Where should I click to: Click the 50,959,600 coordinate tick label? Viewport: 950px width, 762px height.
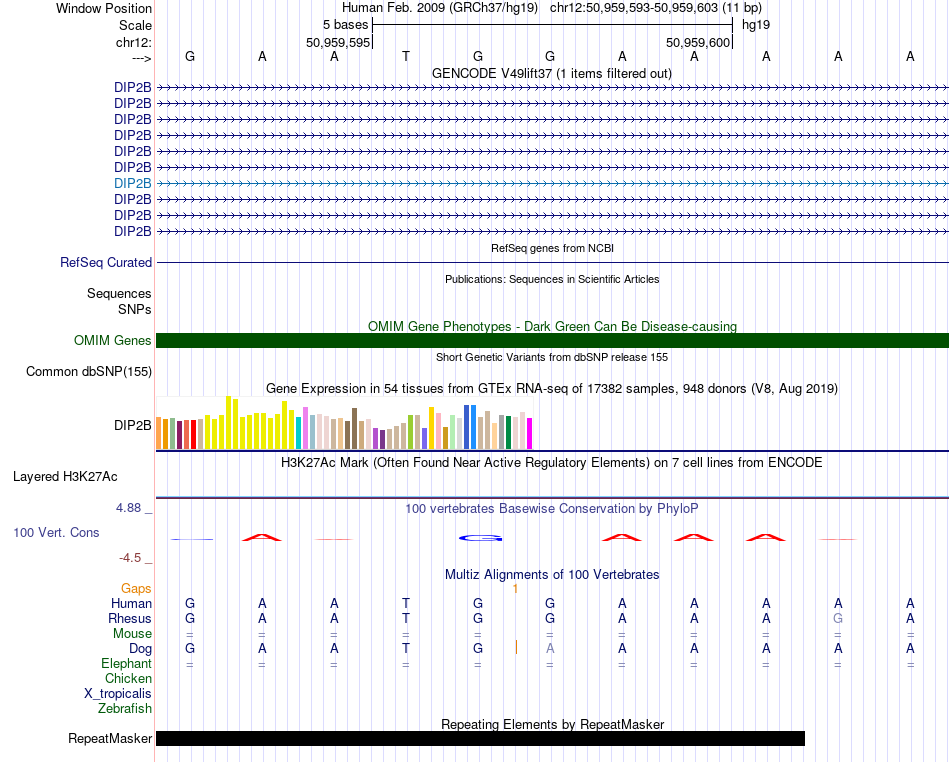click(x=697, y=42)
